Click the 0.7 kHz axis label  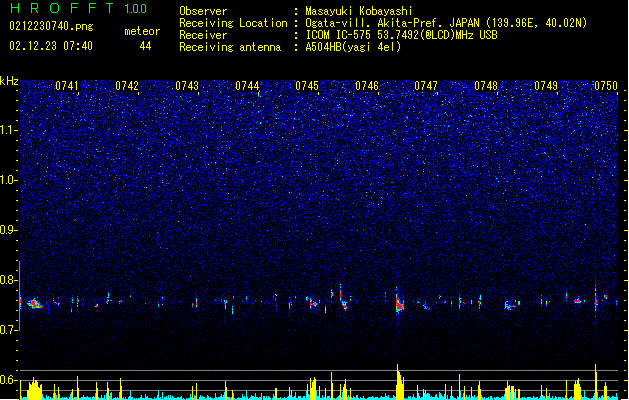pos(8,329)
